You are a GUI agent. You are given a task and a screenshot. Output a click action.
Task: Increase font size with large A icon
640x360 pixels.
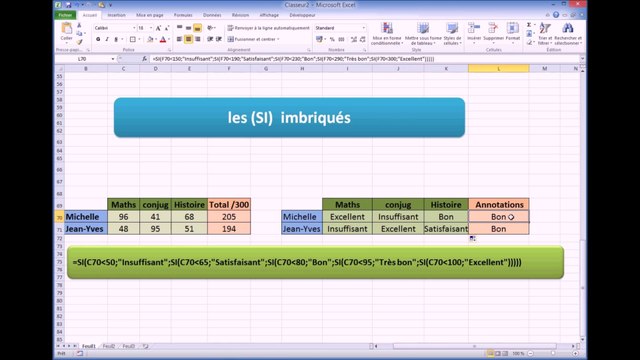[x=158, y=28]
